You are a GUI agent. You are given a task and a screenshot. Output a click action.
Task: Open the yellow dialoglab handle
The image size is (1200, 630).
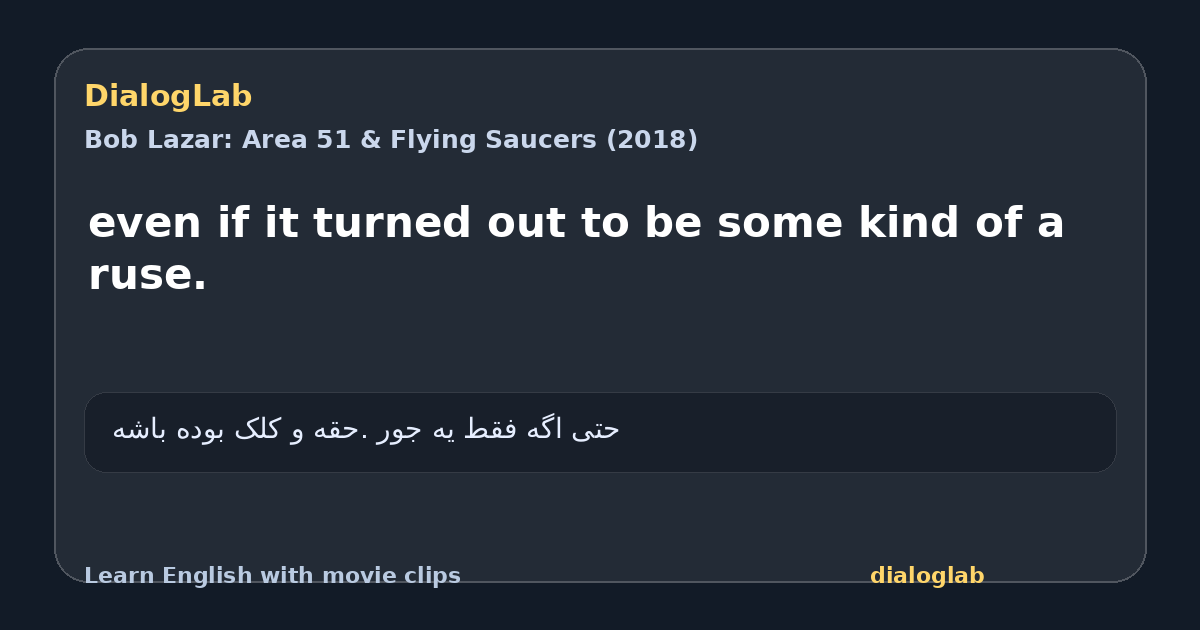point(927,576)
